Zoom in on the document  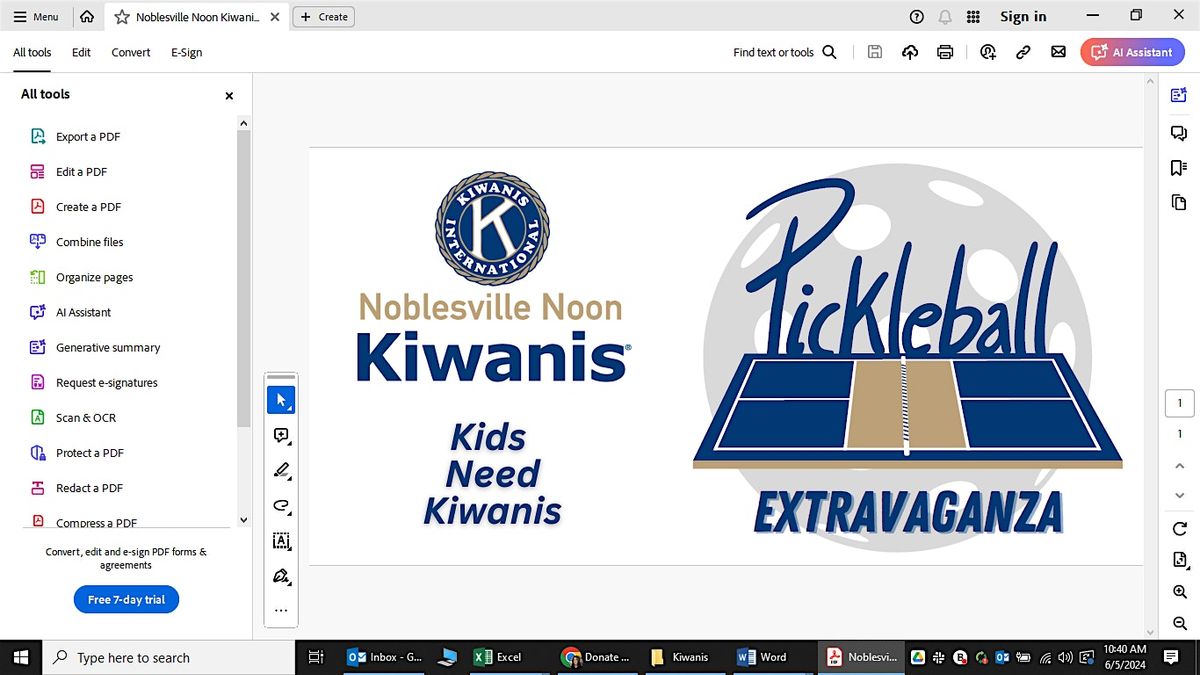(1180, 592)
